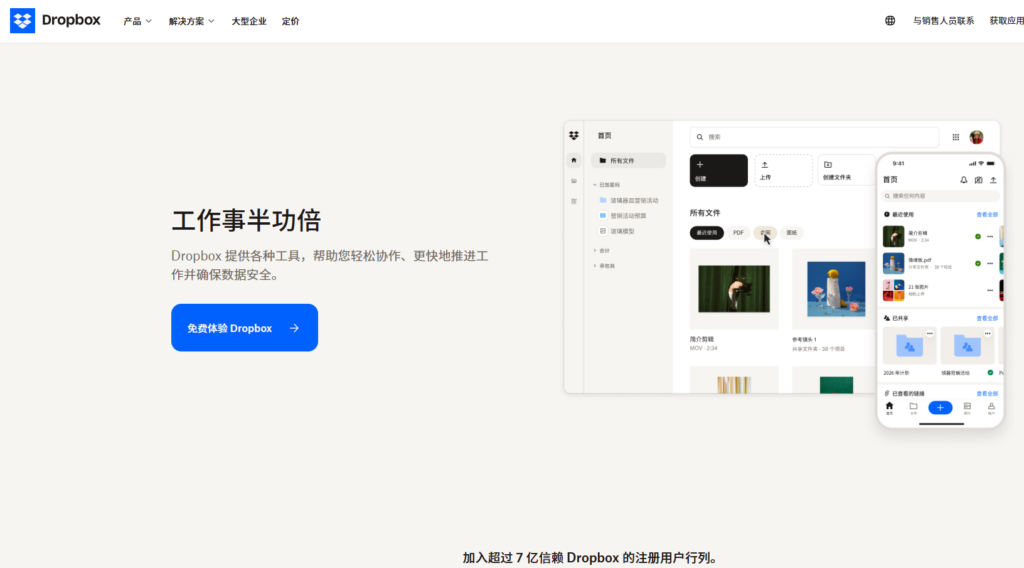Open the 大型企业 menu item
1024x568 pixels.
click(x=249, y=22)
